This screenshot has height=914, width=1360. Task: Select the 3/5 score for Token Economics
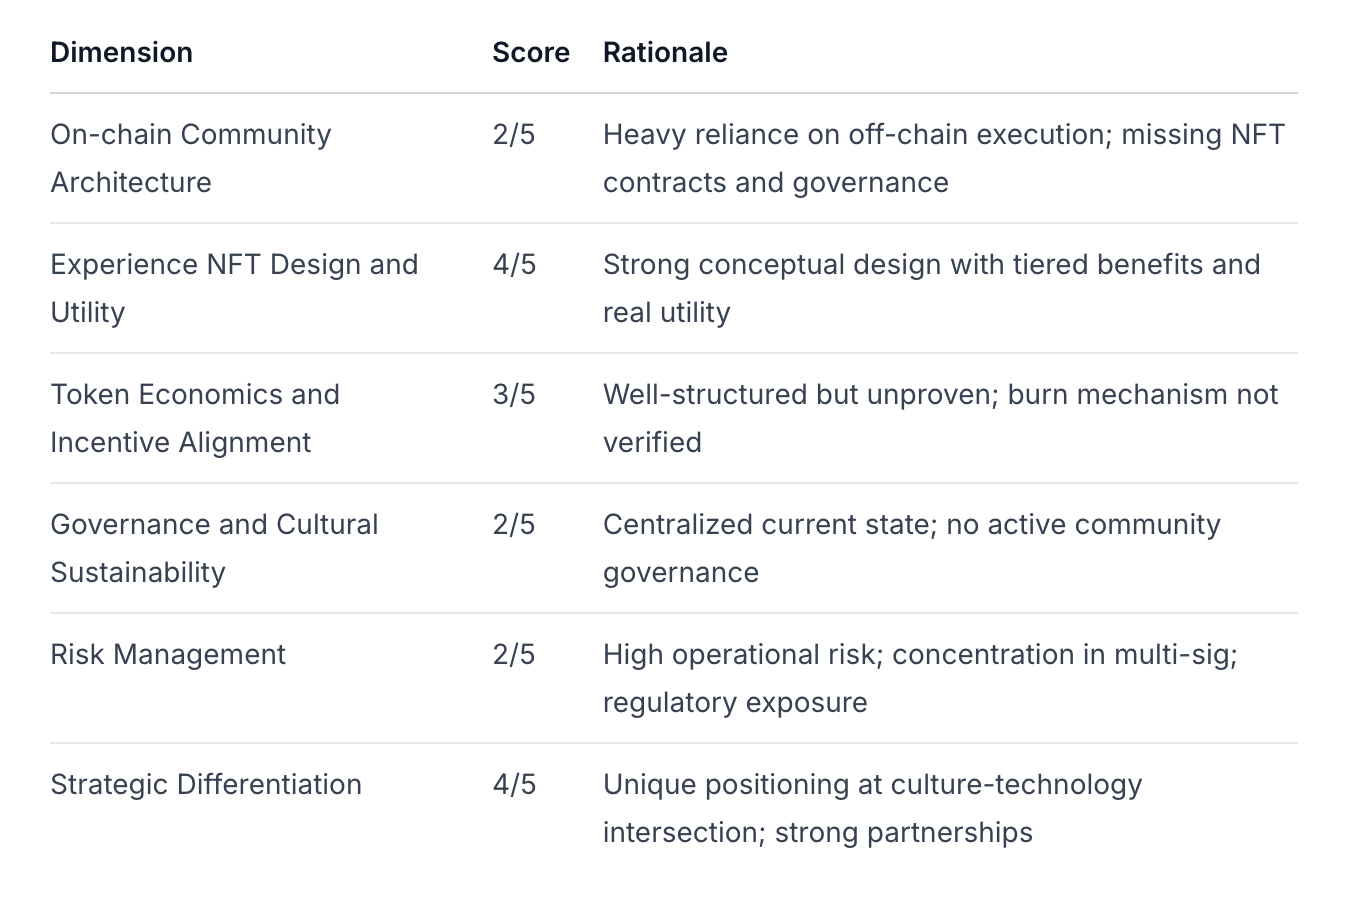[x=514, y=394]
